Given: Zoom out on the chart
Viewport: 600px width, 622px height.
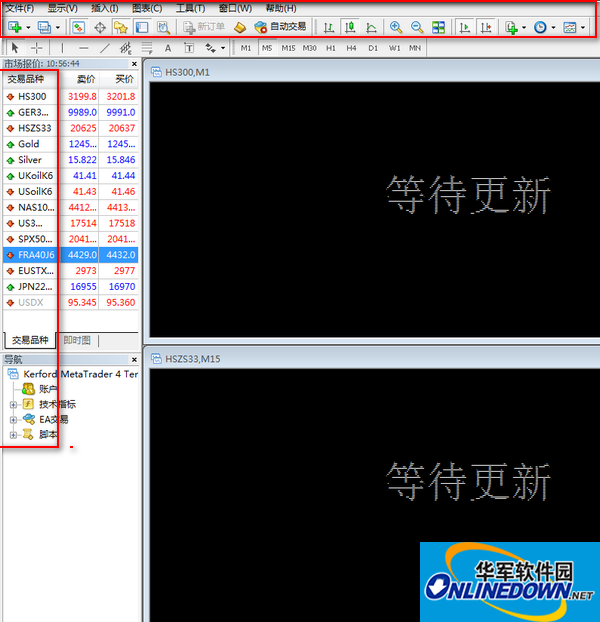Looking at the screenshot, I should (x=417, y=27).
